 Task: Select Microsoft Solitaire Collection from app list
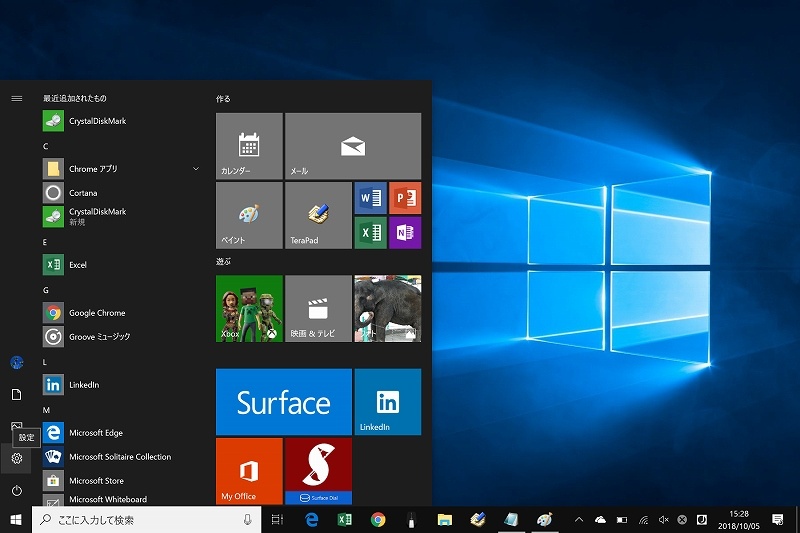tap(119, 457)
